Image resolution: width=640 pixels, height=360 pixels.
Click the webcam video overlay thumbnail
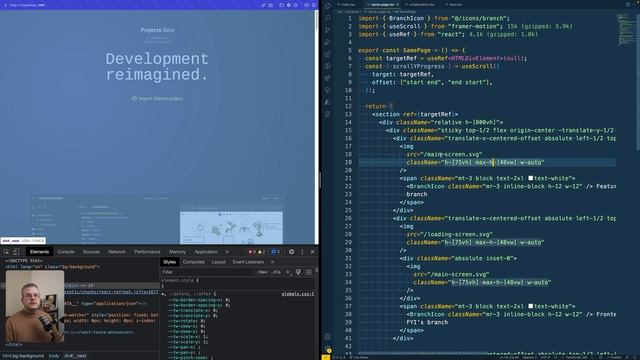click(x=35, y=306)
